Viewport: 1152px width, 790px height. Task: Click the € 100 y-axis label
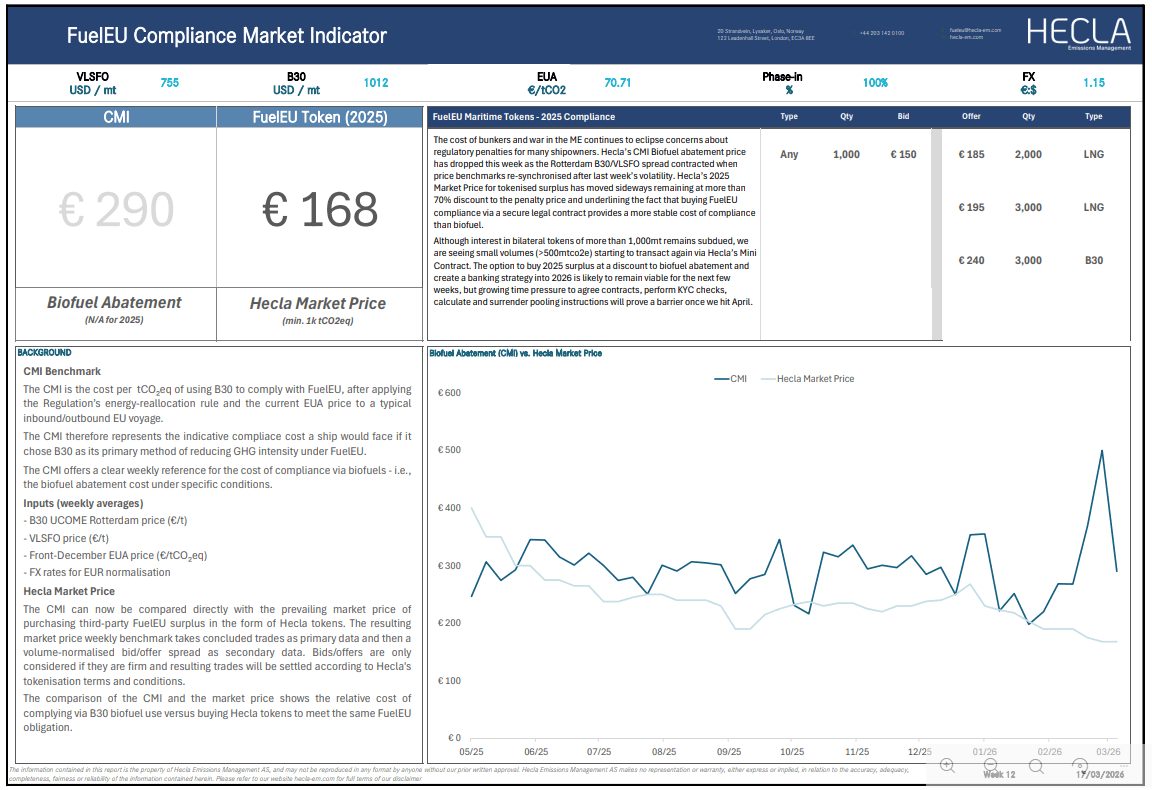[449, 681]
